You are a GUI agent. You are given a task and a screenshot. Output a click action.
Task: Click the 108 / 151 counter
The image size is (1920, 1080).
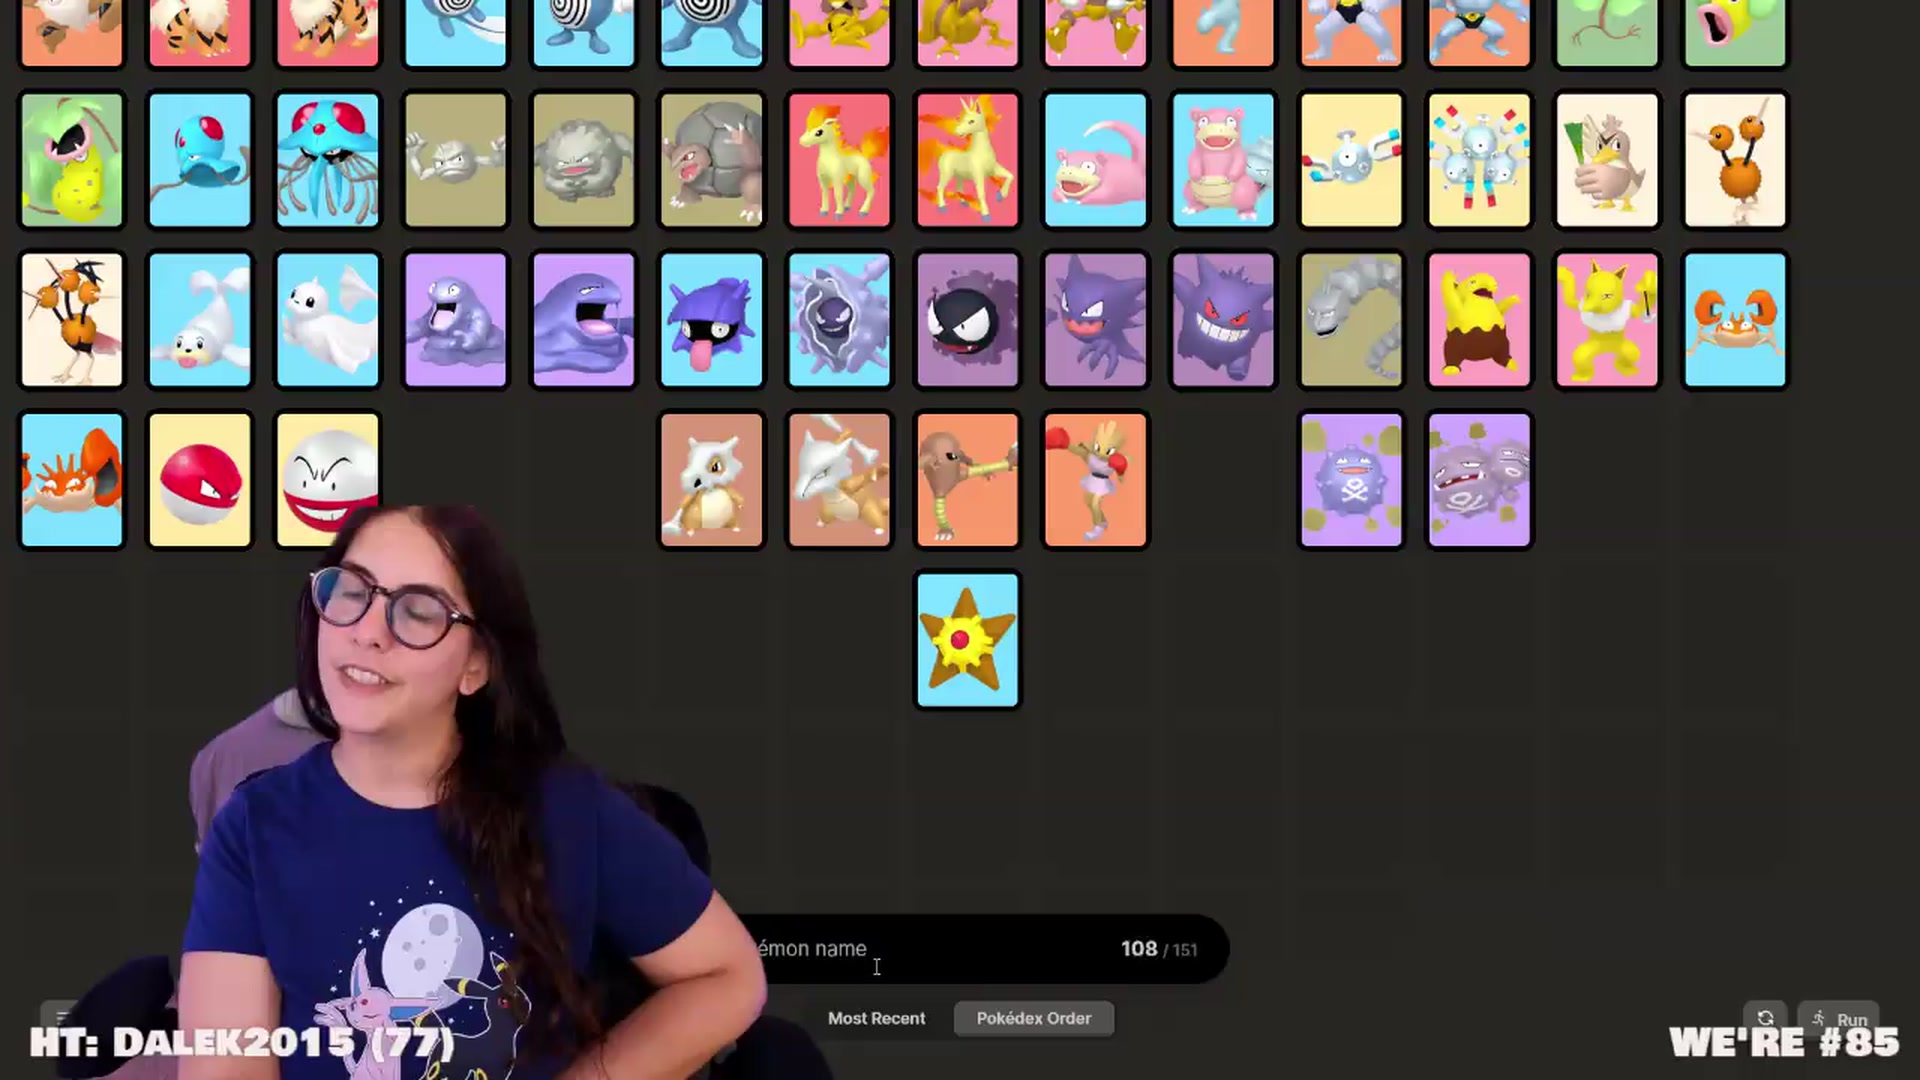[x=1159, y=949]
